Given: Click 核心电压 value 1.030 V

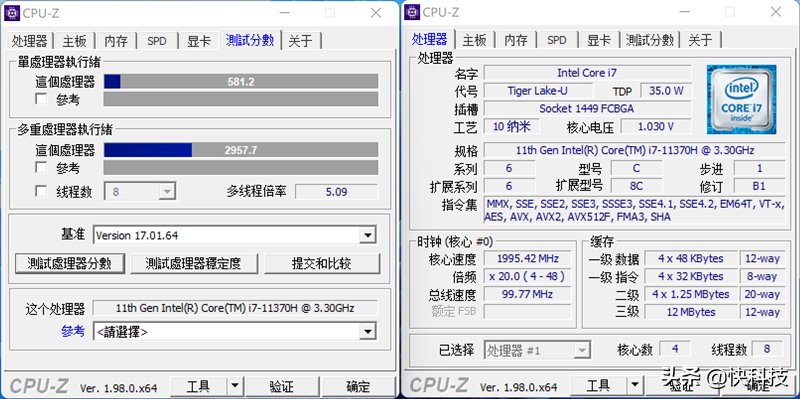Looking at the screenshot, I should [x=656, y=127].
